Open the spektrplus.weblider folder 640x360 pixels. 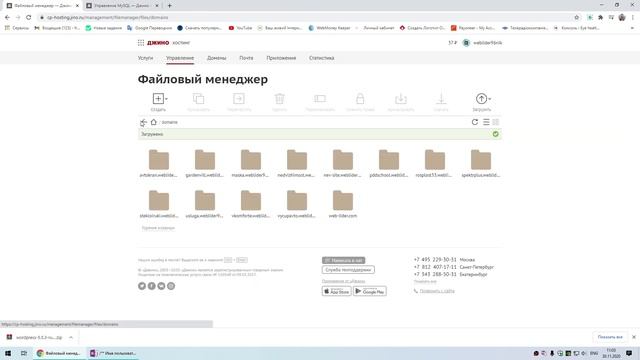click(481, 163)
